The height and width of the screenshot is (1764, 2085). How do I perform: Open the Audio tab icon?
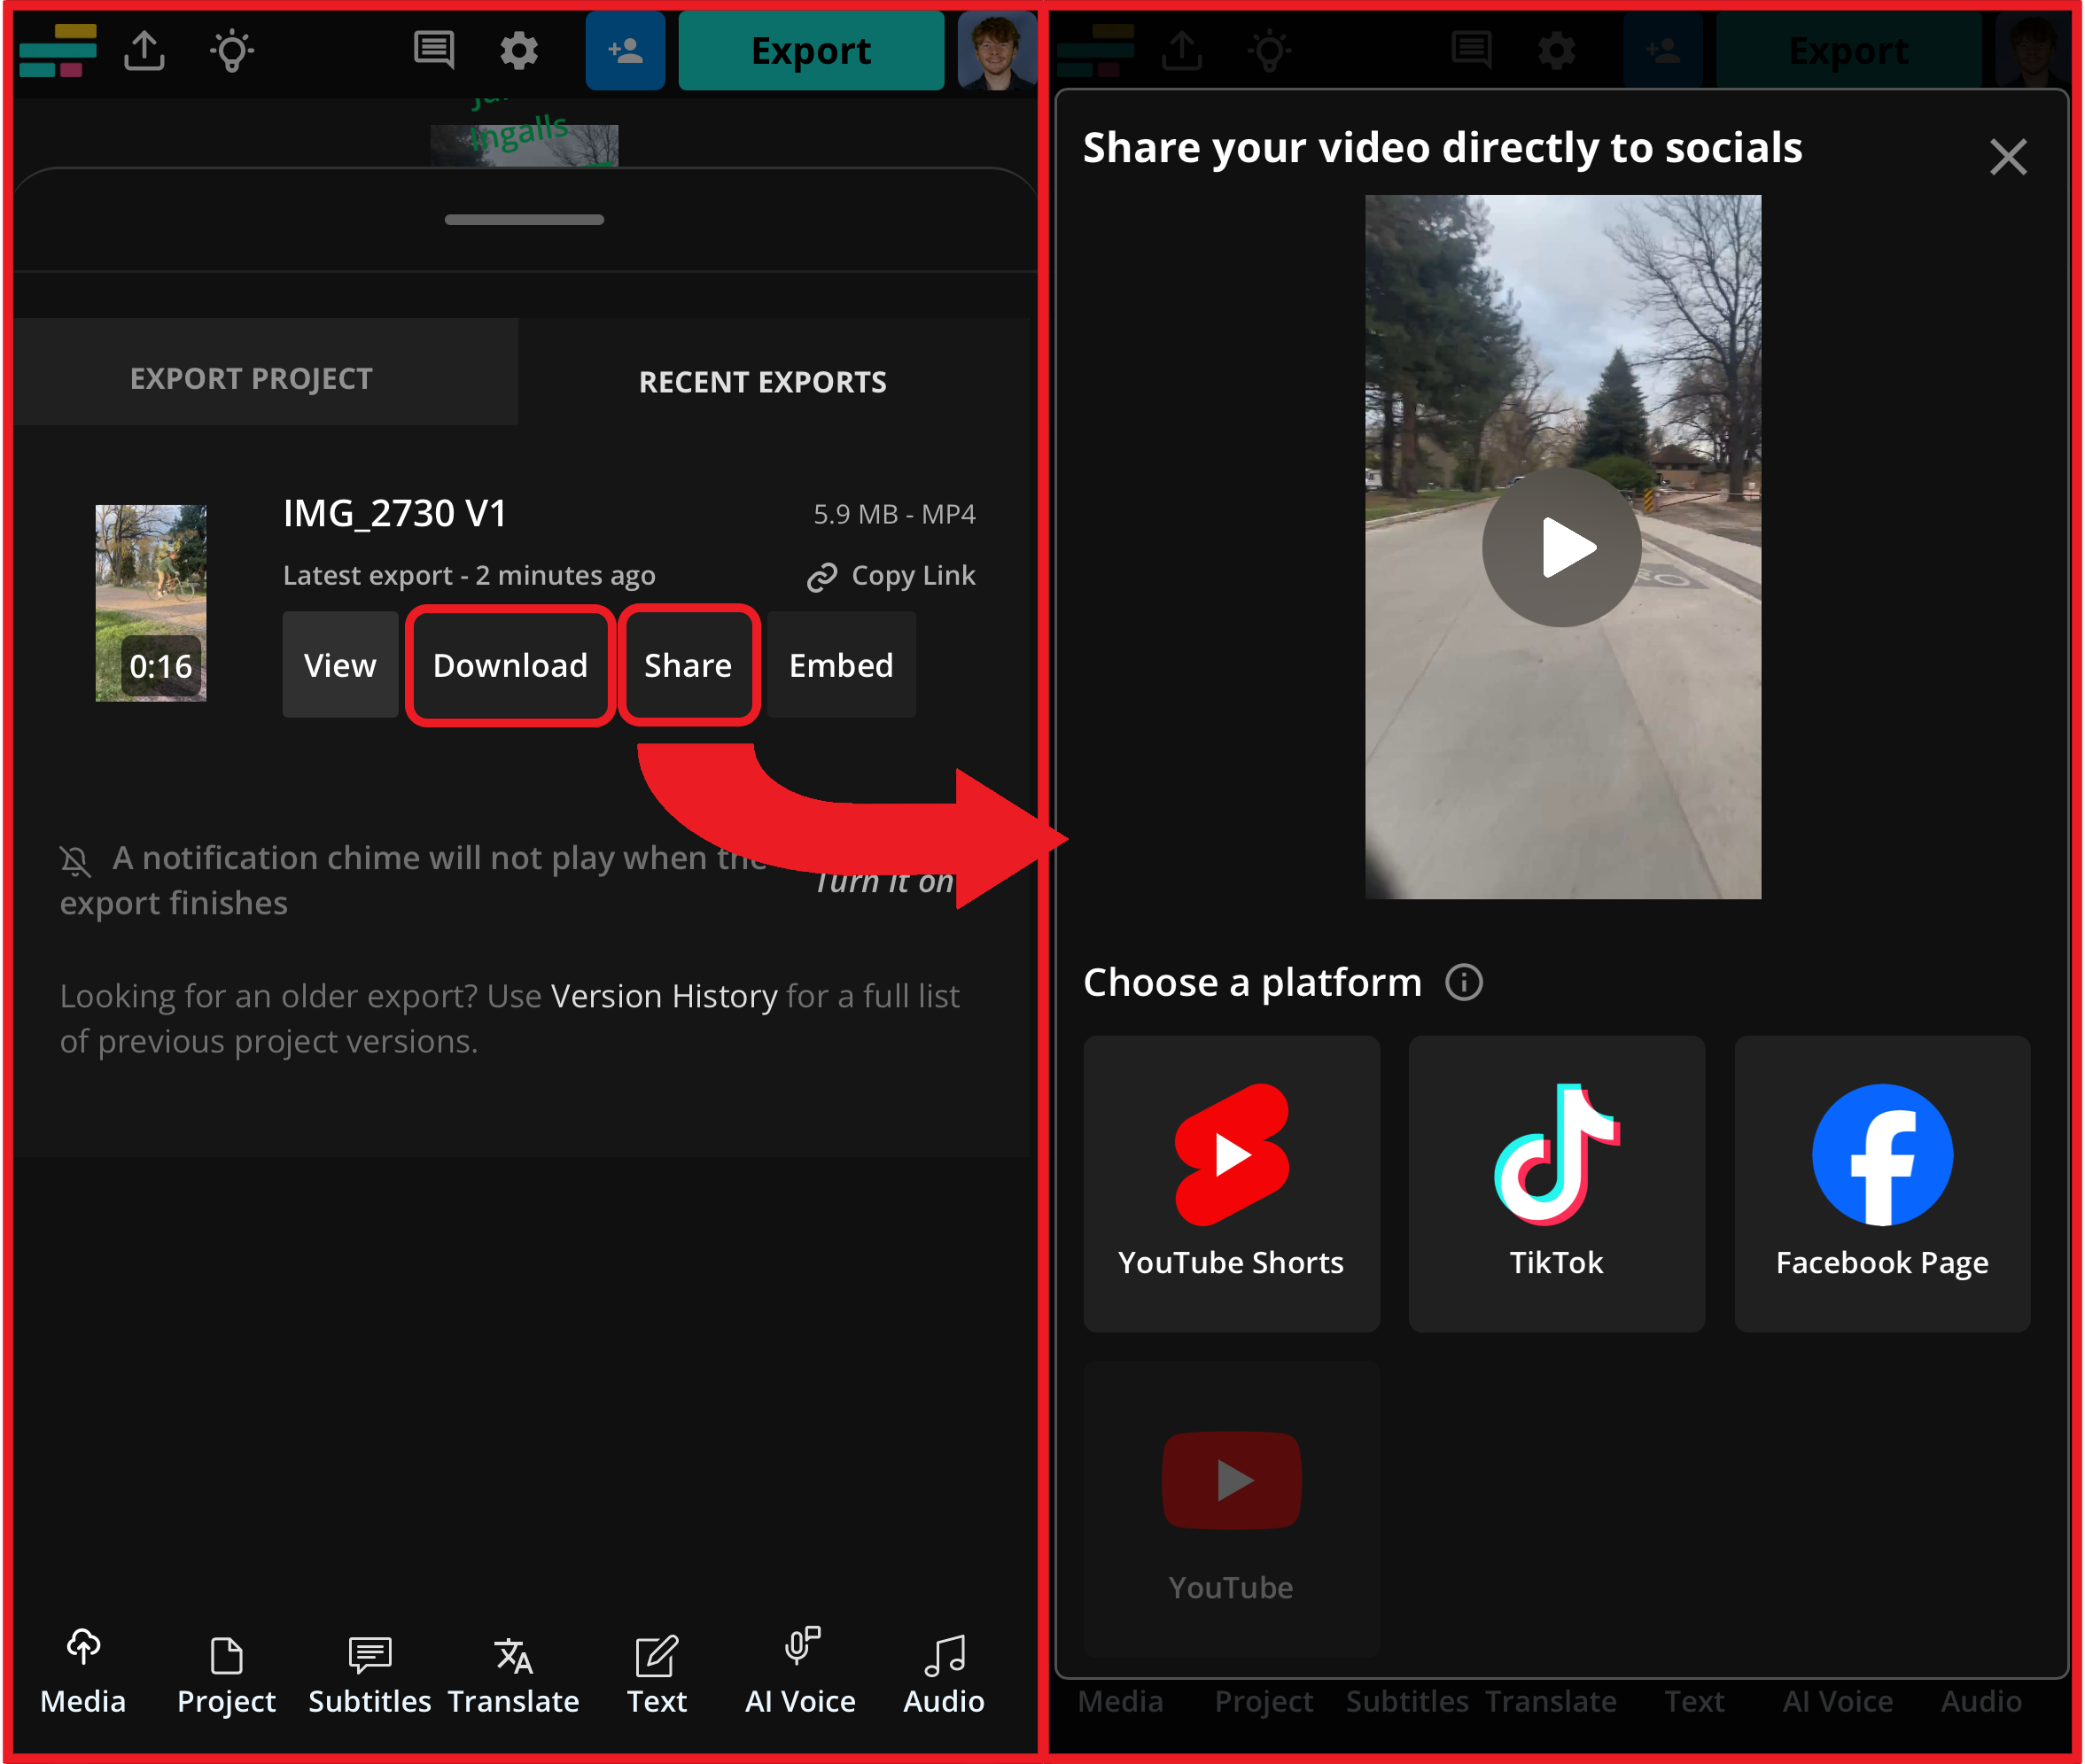[945, 1655]
